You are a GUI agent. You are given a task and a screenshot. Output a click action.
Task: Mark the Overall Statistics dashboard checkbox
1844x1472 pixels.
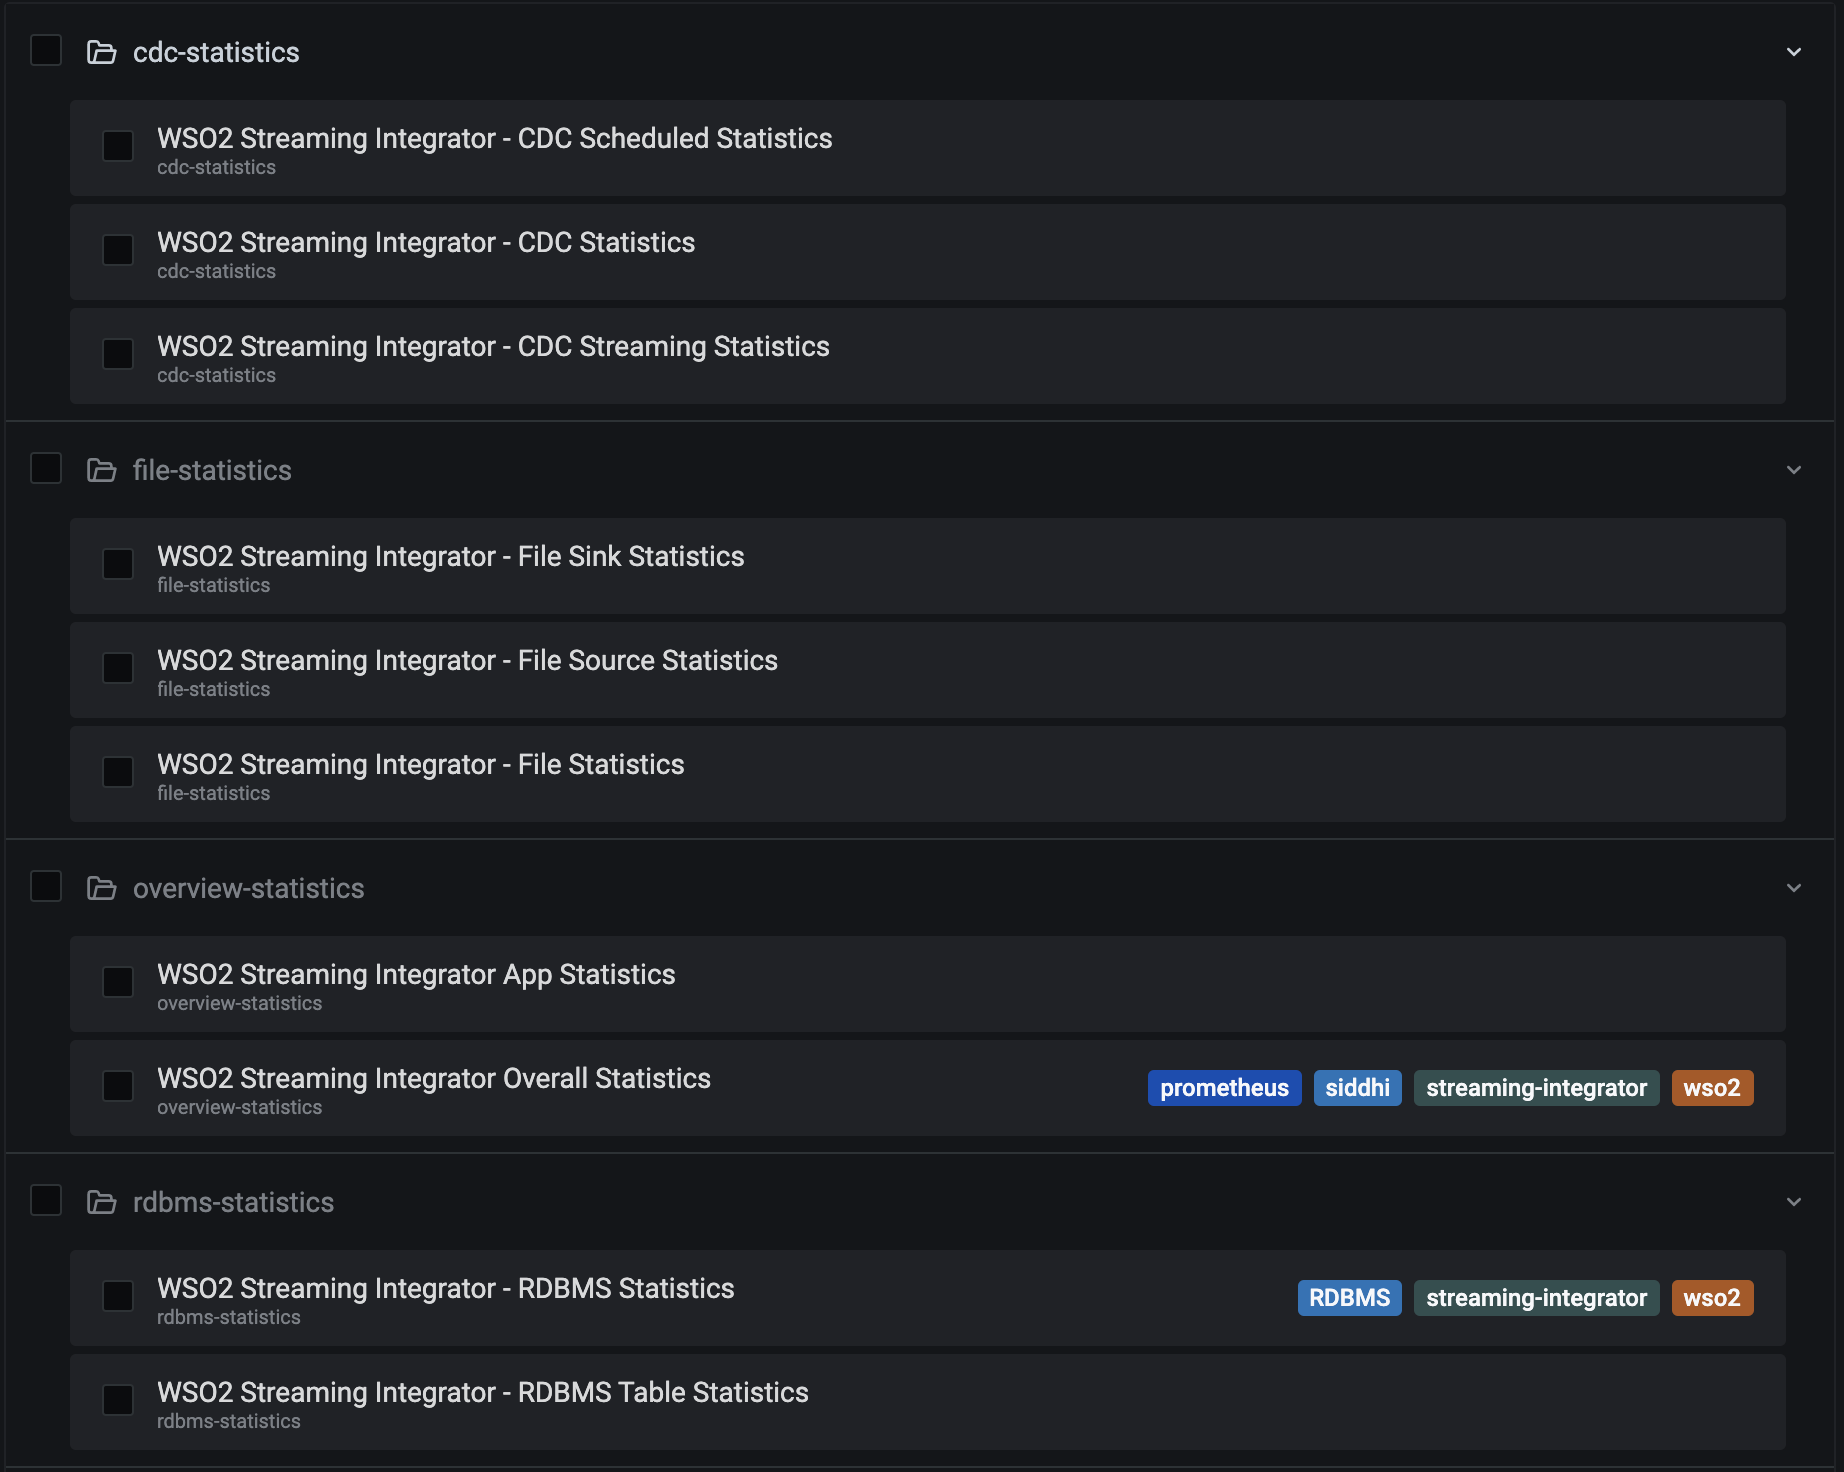point(118,1086)
